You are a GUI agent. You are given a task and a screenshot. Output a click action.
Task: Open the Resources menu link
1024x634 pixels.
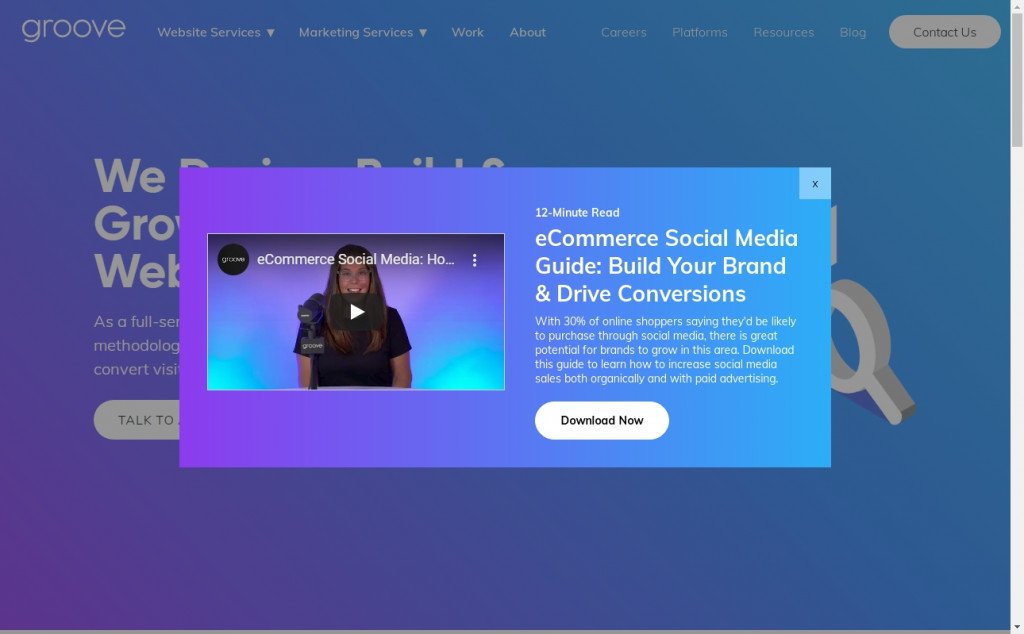[x=784, y=32]
